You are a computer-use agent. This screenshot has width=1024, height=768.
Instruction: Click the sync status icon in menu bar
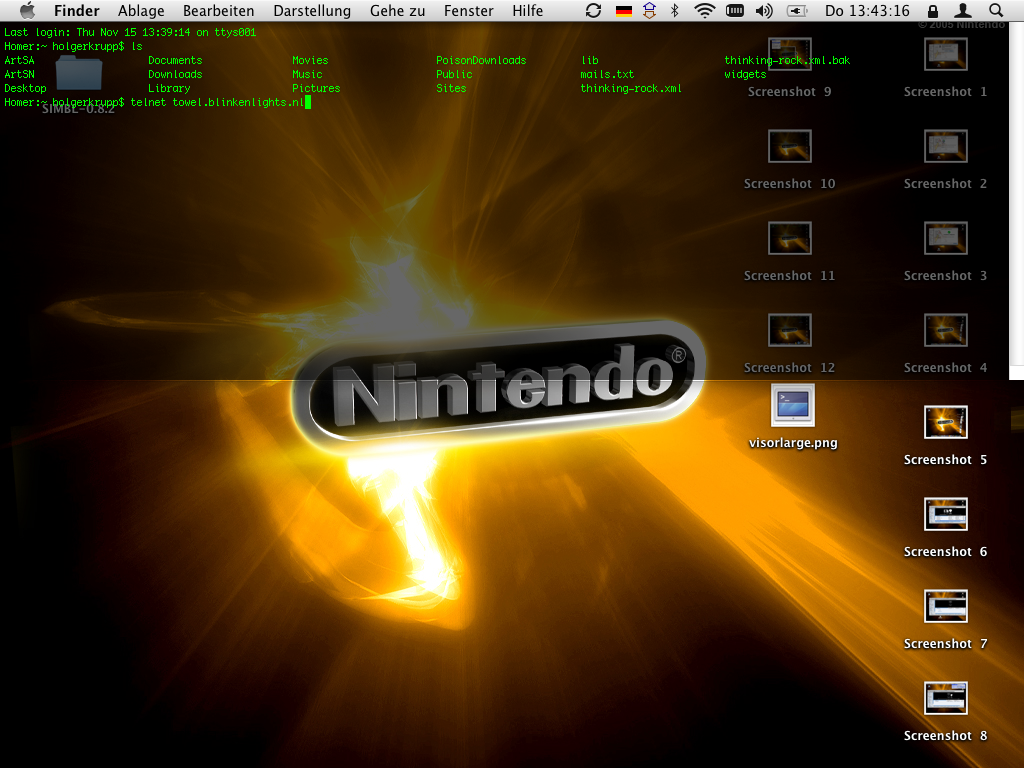click(593, 10)
